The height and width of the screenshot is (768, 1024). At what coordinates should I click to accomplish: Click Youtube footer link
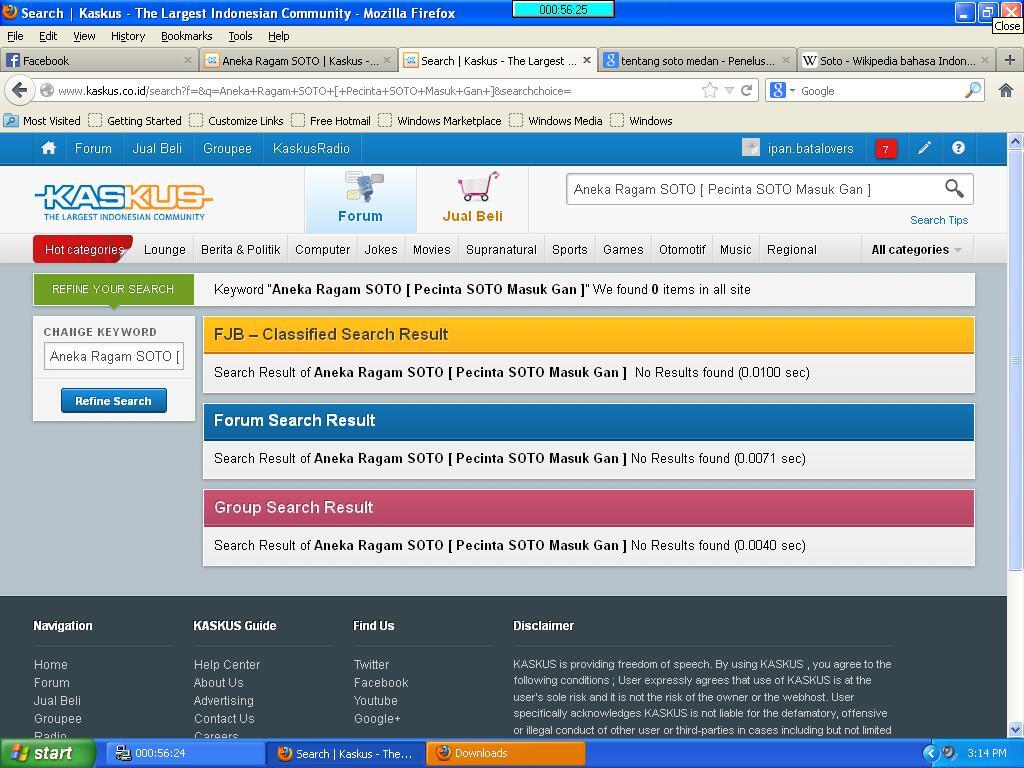point(376,700)
